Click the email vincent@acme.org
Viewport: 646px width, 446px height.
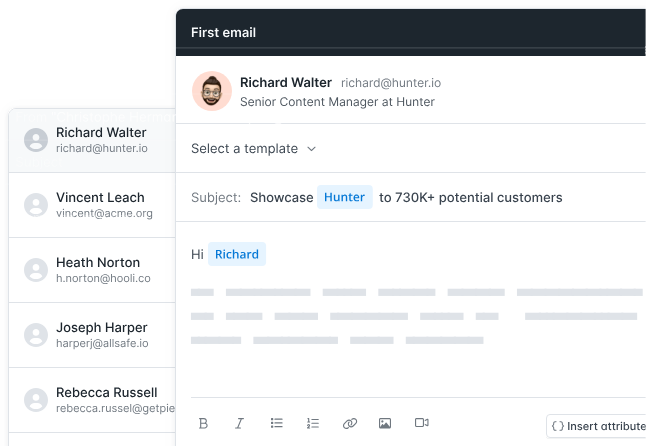tap(104, 213)
